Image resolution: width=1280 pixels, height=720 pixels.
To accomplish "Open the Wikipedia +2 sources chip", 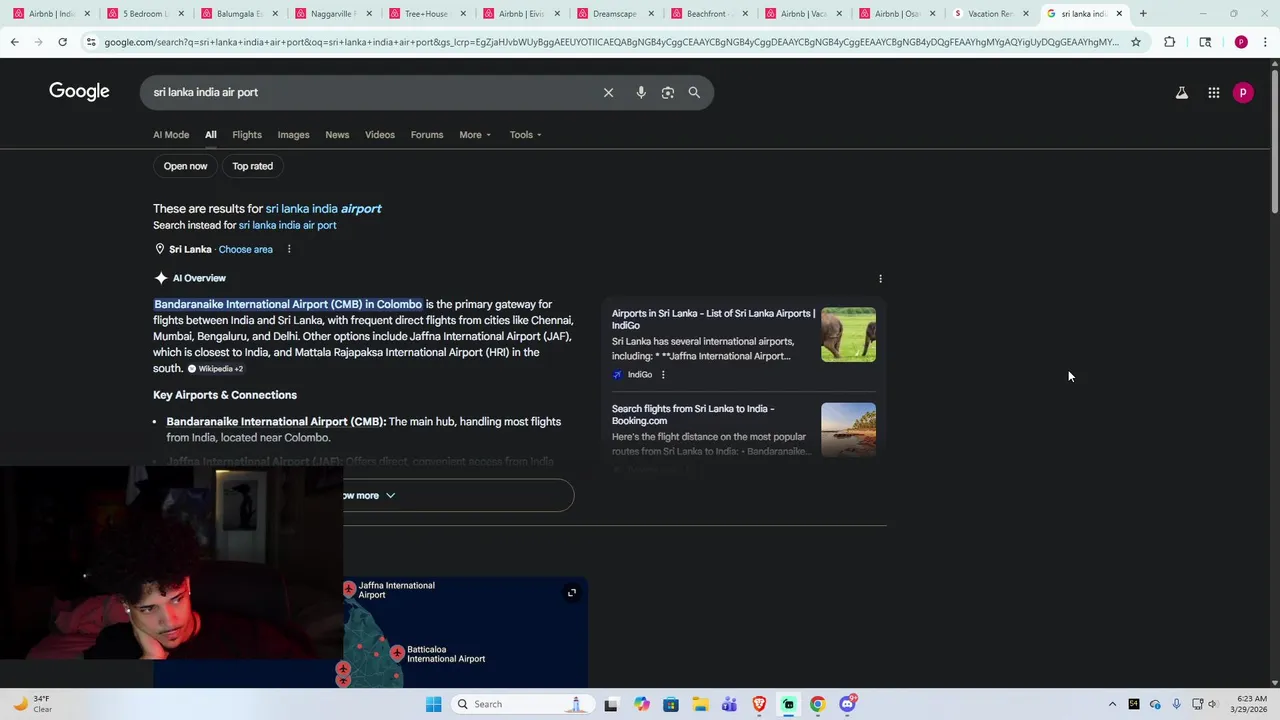I will click(215, 369).
